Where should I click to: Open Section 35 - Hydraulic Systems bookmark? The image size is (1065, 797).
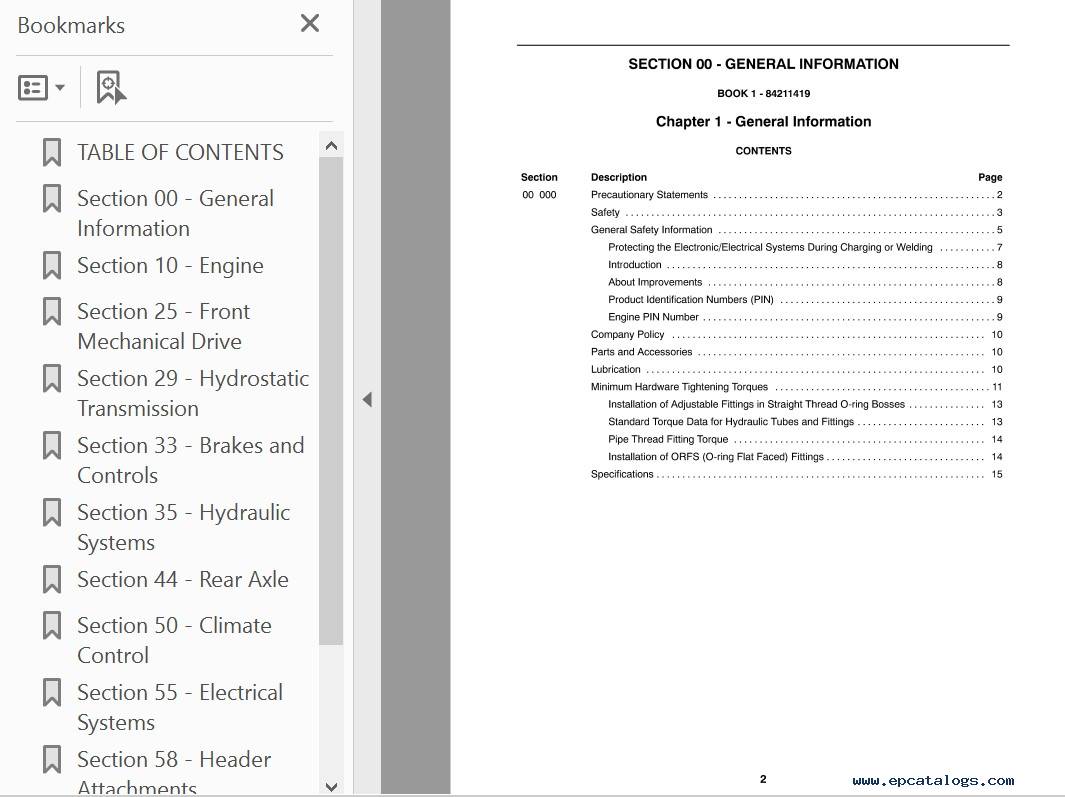183,527
